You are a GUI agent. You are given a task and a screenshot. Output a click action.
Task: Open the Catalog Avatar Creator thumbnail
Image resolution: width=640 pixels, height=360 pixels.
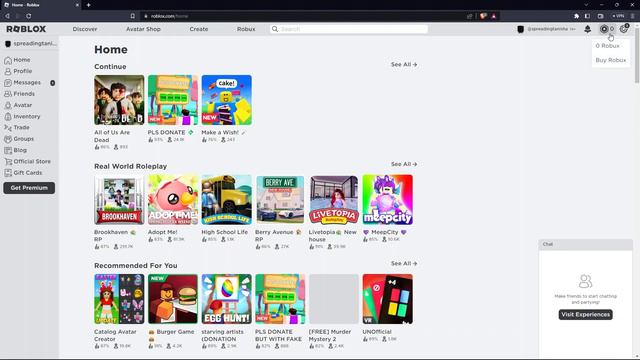click(x=119, y=299)
